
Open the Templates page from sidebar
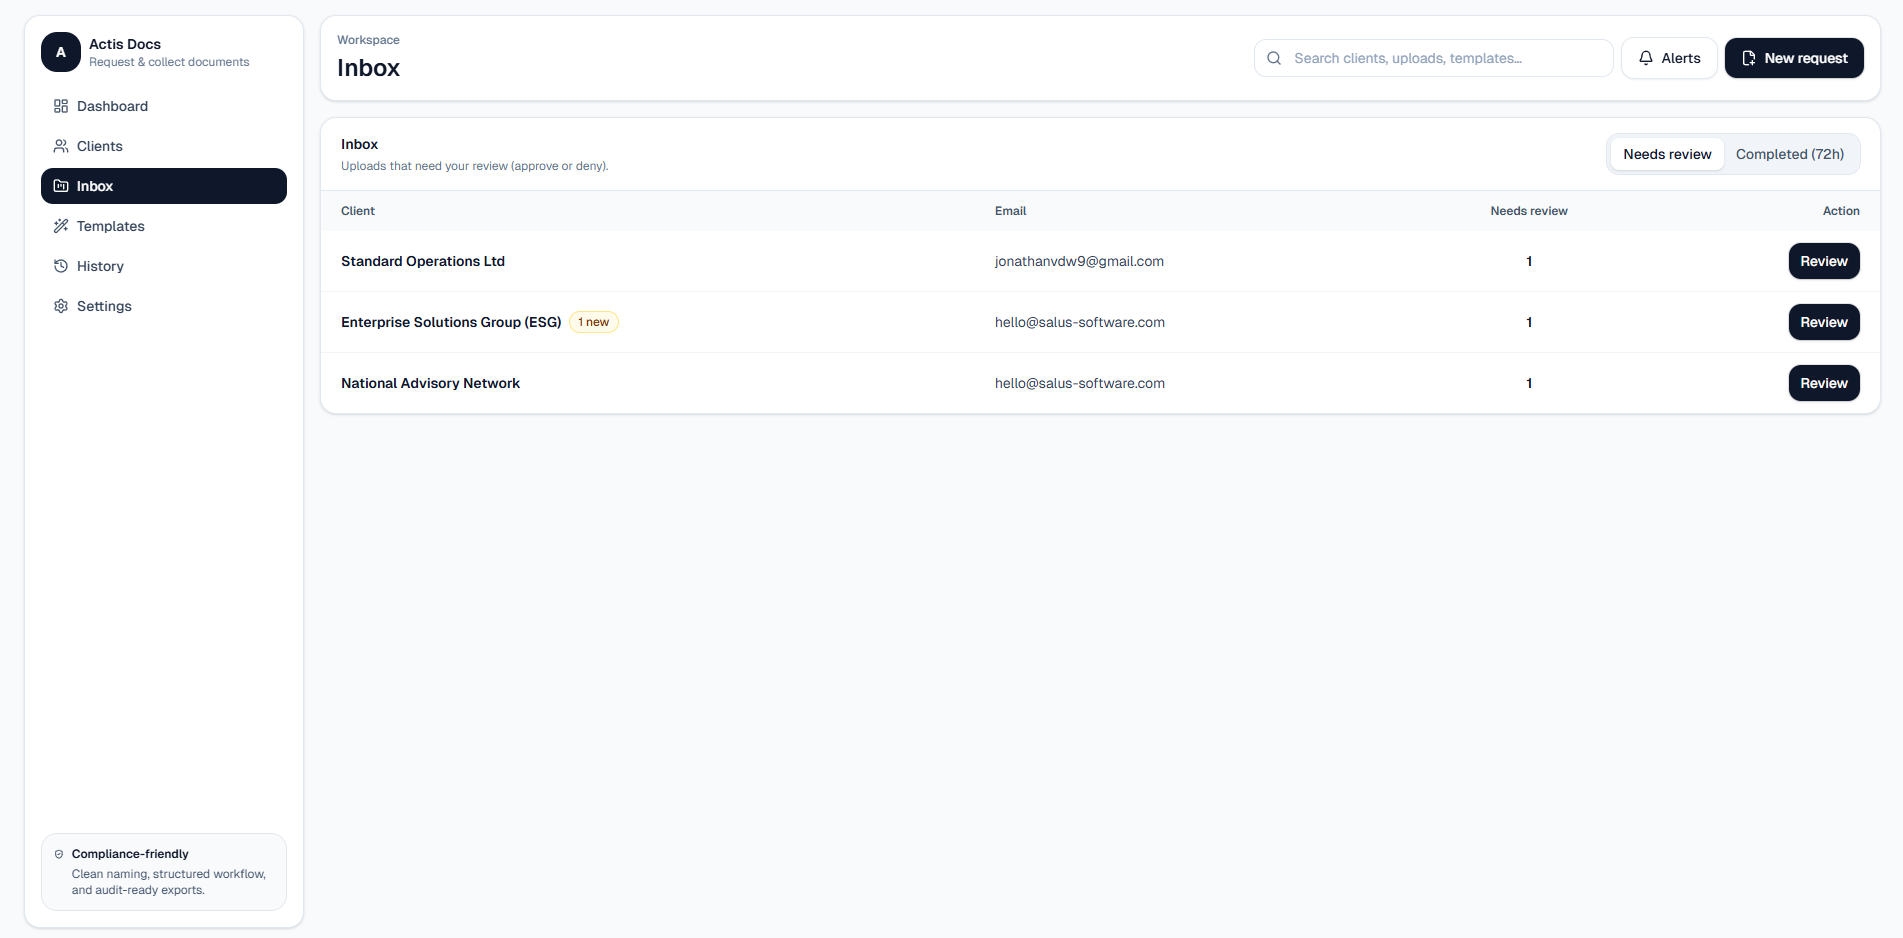coord(110,226)
